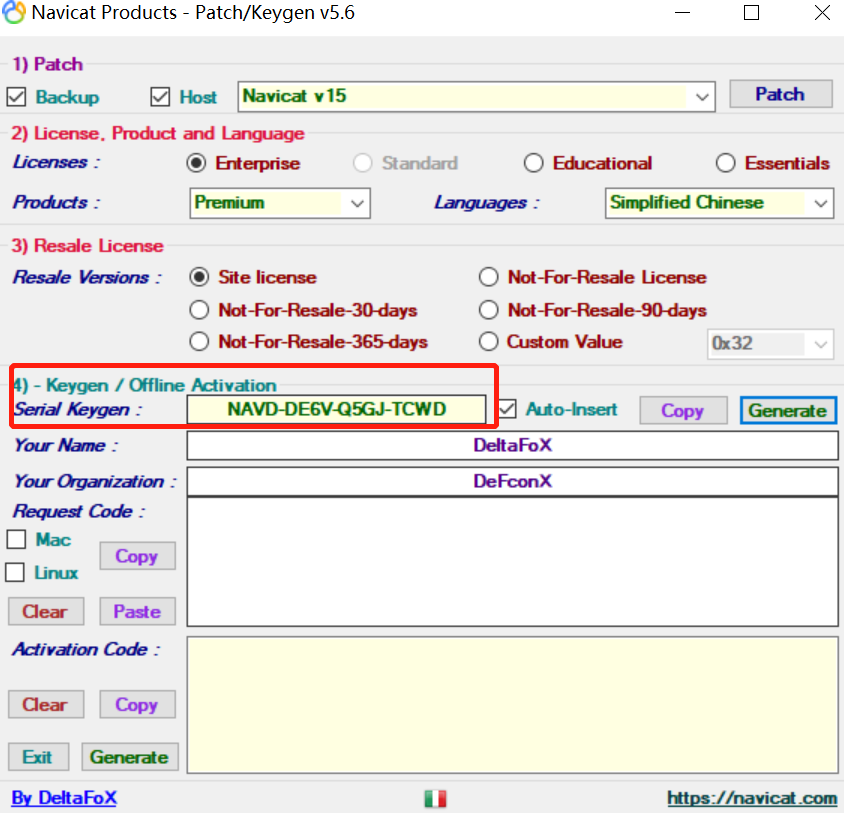This screenshot has width=844, height=813.
Task: Copy the serial key with Copy button
Action: point(683,411)
